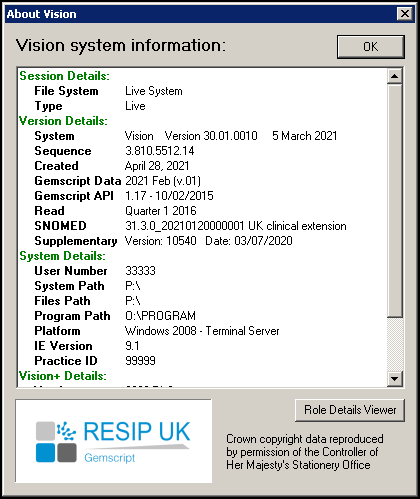420x499 pixels.
Task: Click Gemscript Data value 2021 Feb (v.01)
Action: (x=163, y=181)
